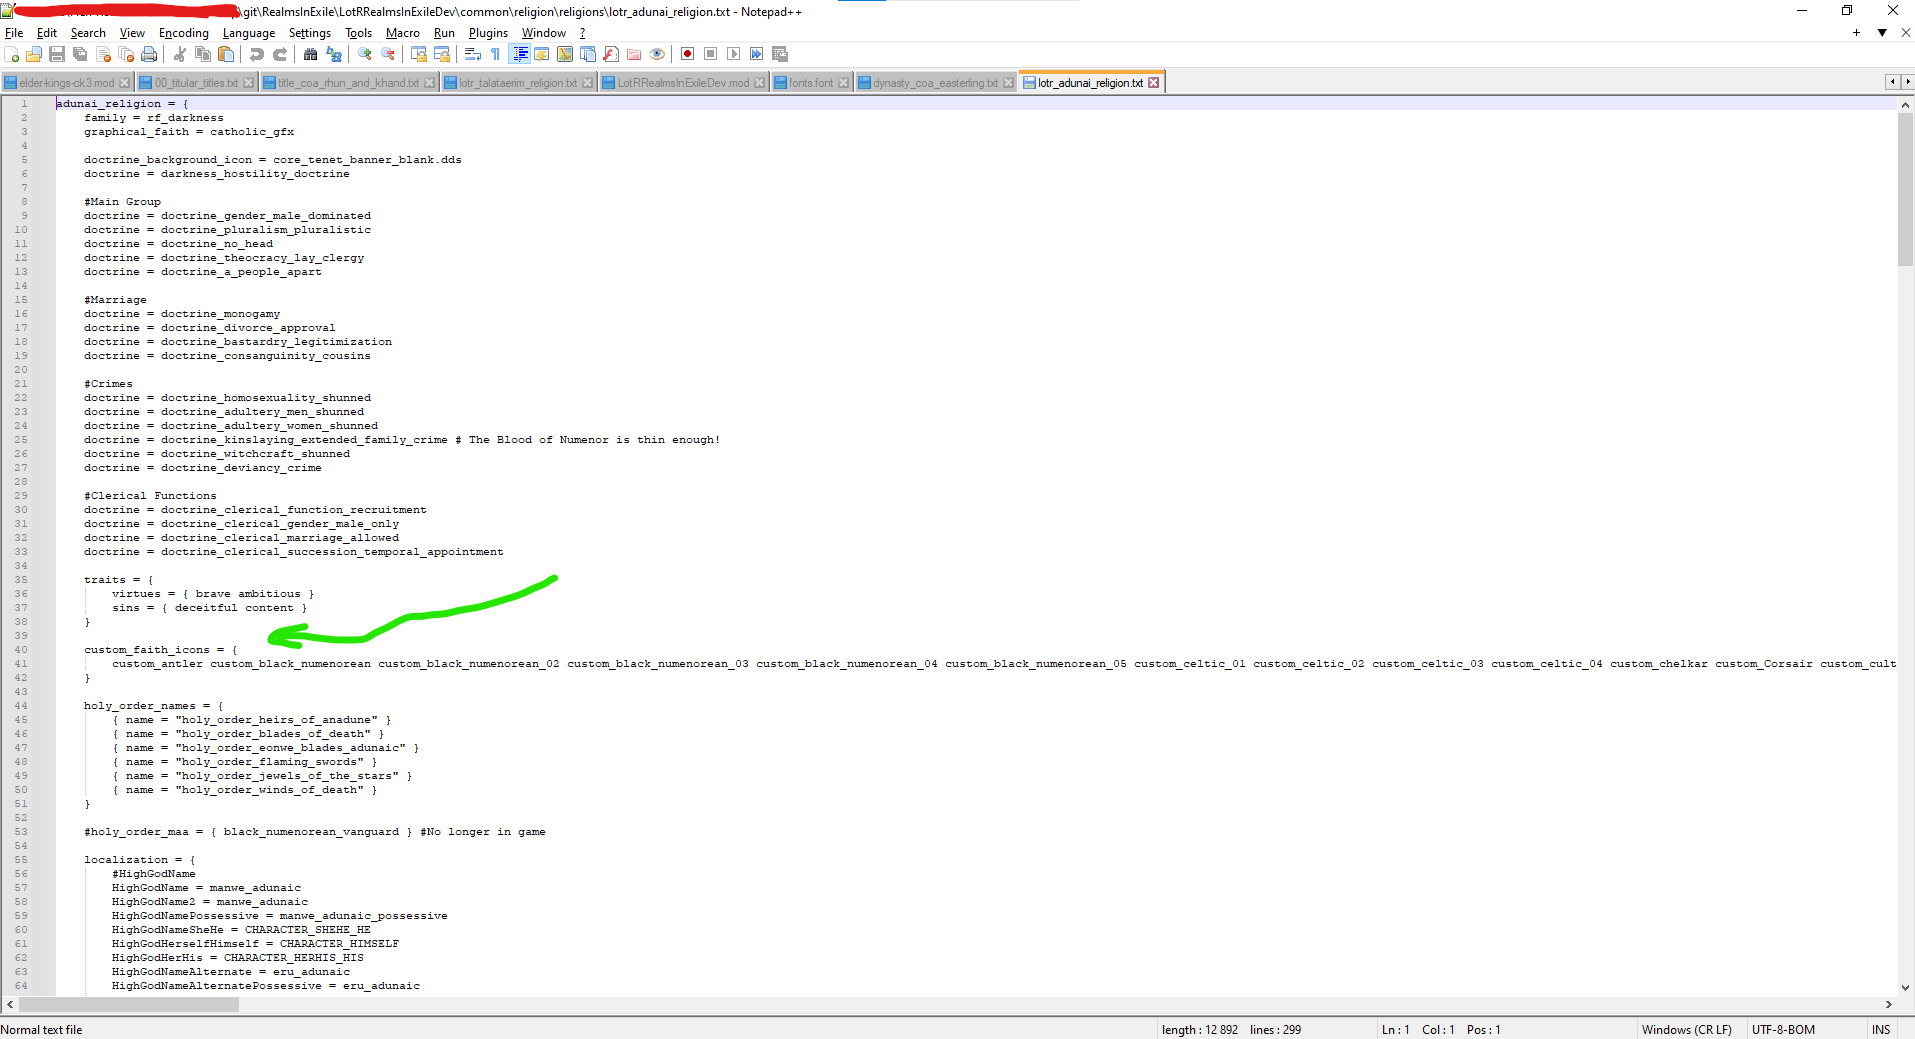Add a new tab with the plus button
1915x1039 pixels.
pyautogui.click(x=1857, y=33)
